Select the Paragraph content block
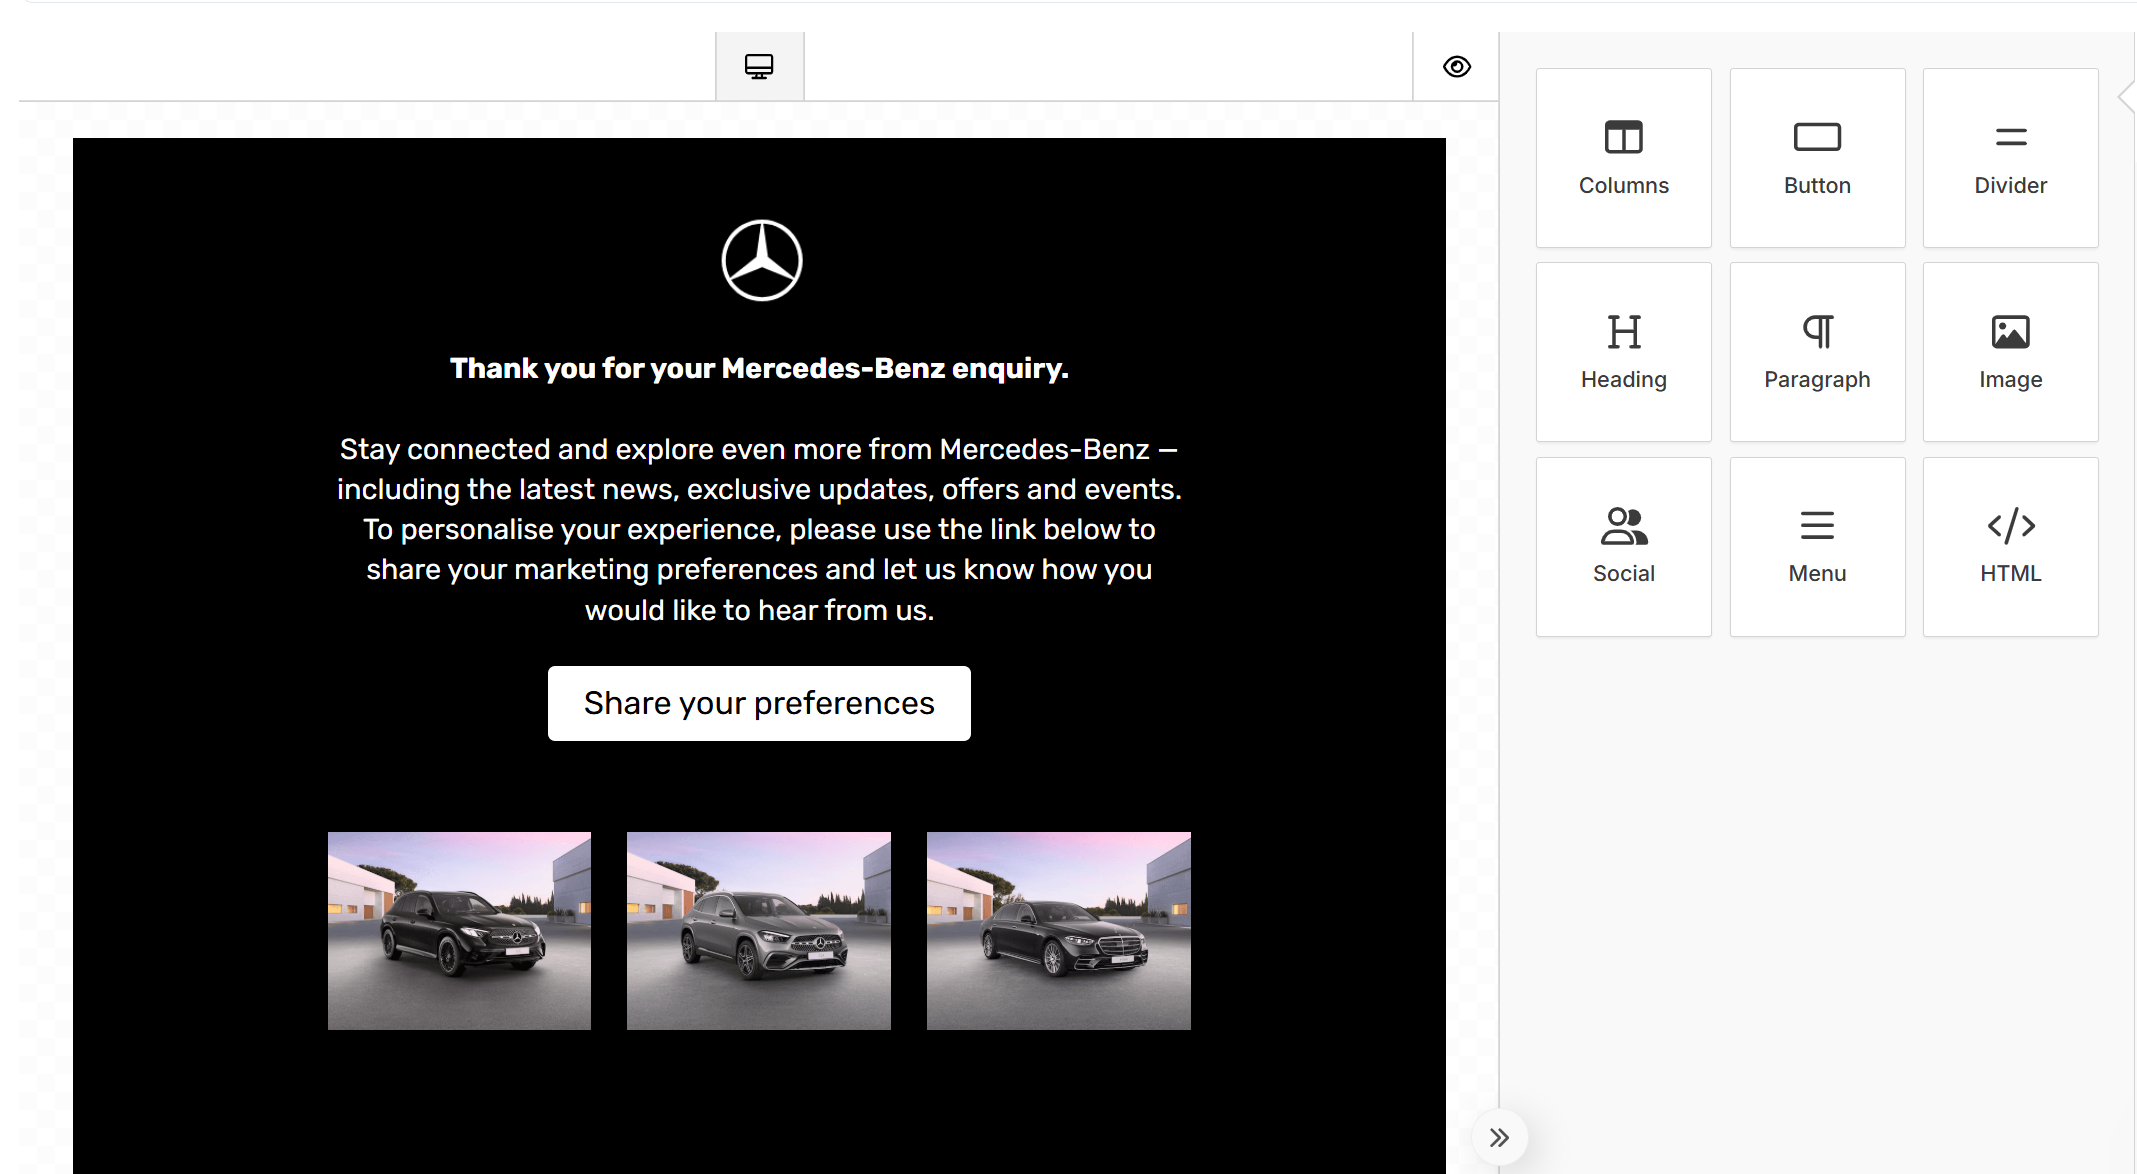Viewport: 2137px width, 1174px height. [x=1817, y=352]
